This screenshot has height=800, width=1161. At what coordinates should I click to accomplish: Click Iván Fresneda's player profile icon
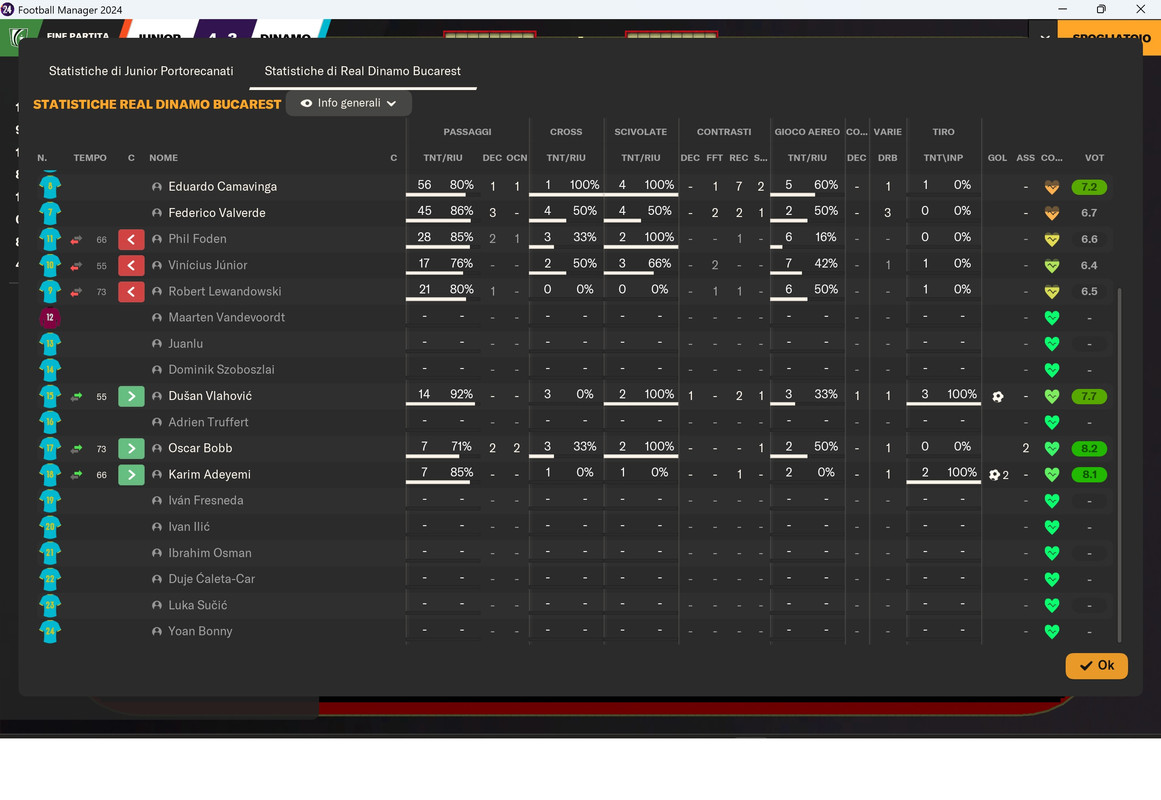click(x=157, y=501)
